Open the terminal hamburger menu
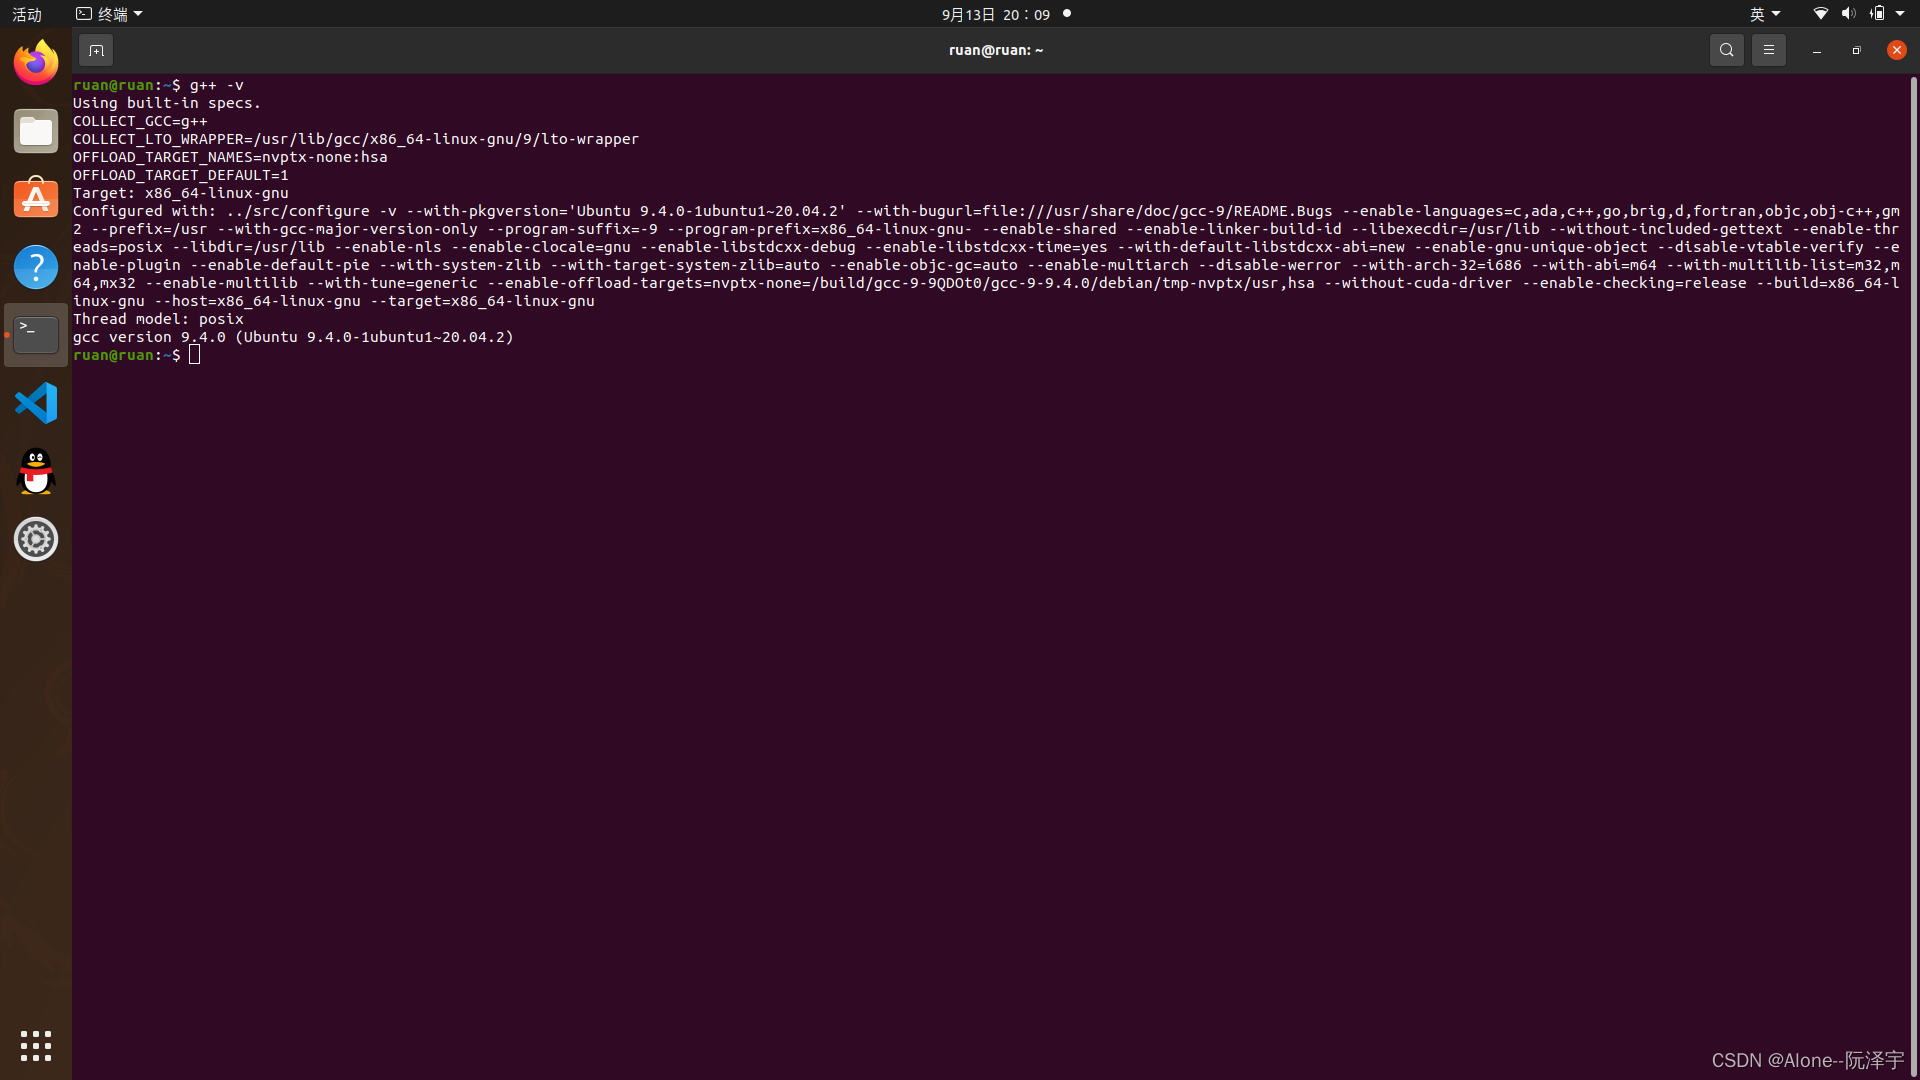This screenshot has width=1920, height=1080. click(1768, 49)
